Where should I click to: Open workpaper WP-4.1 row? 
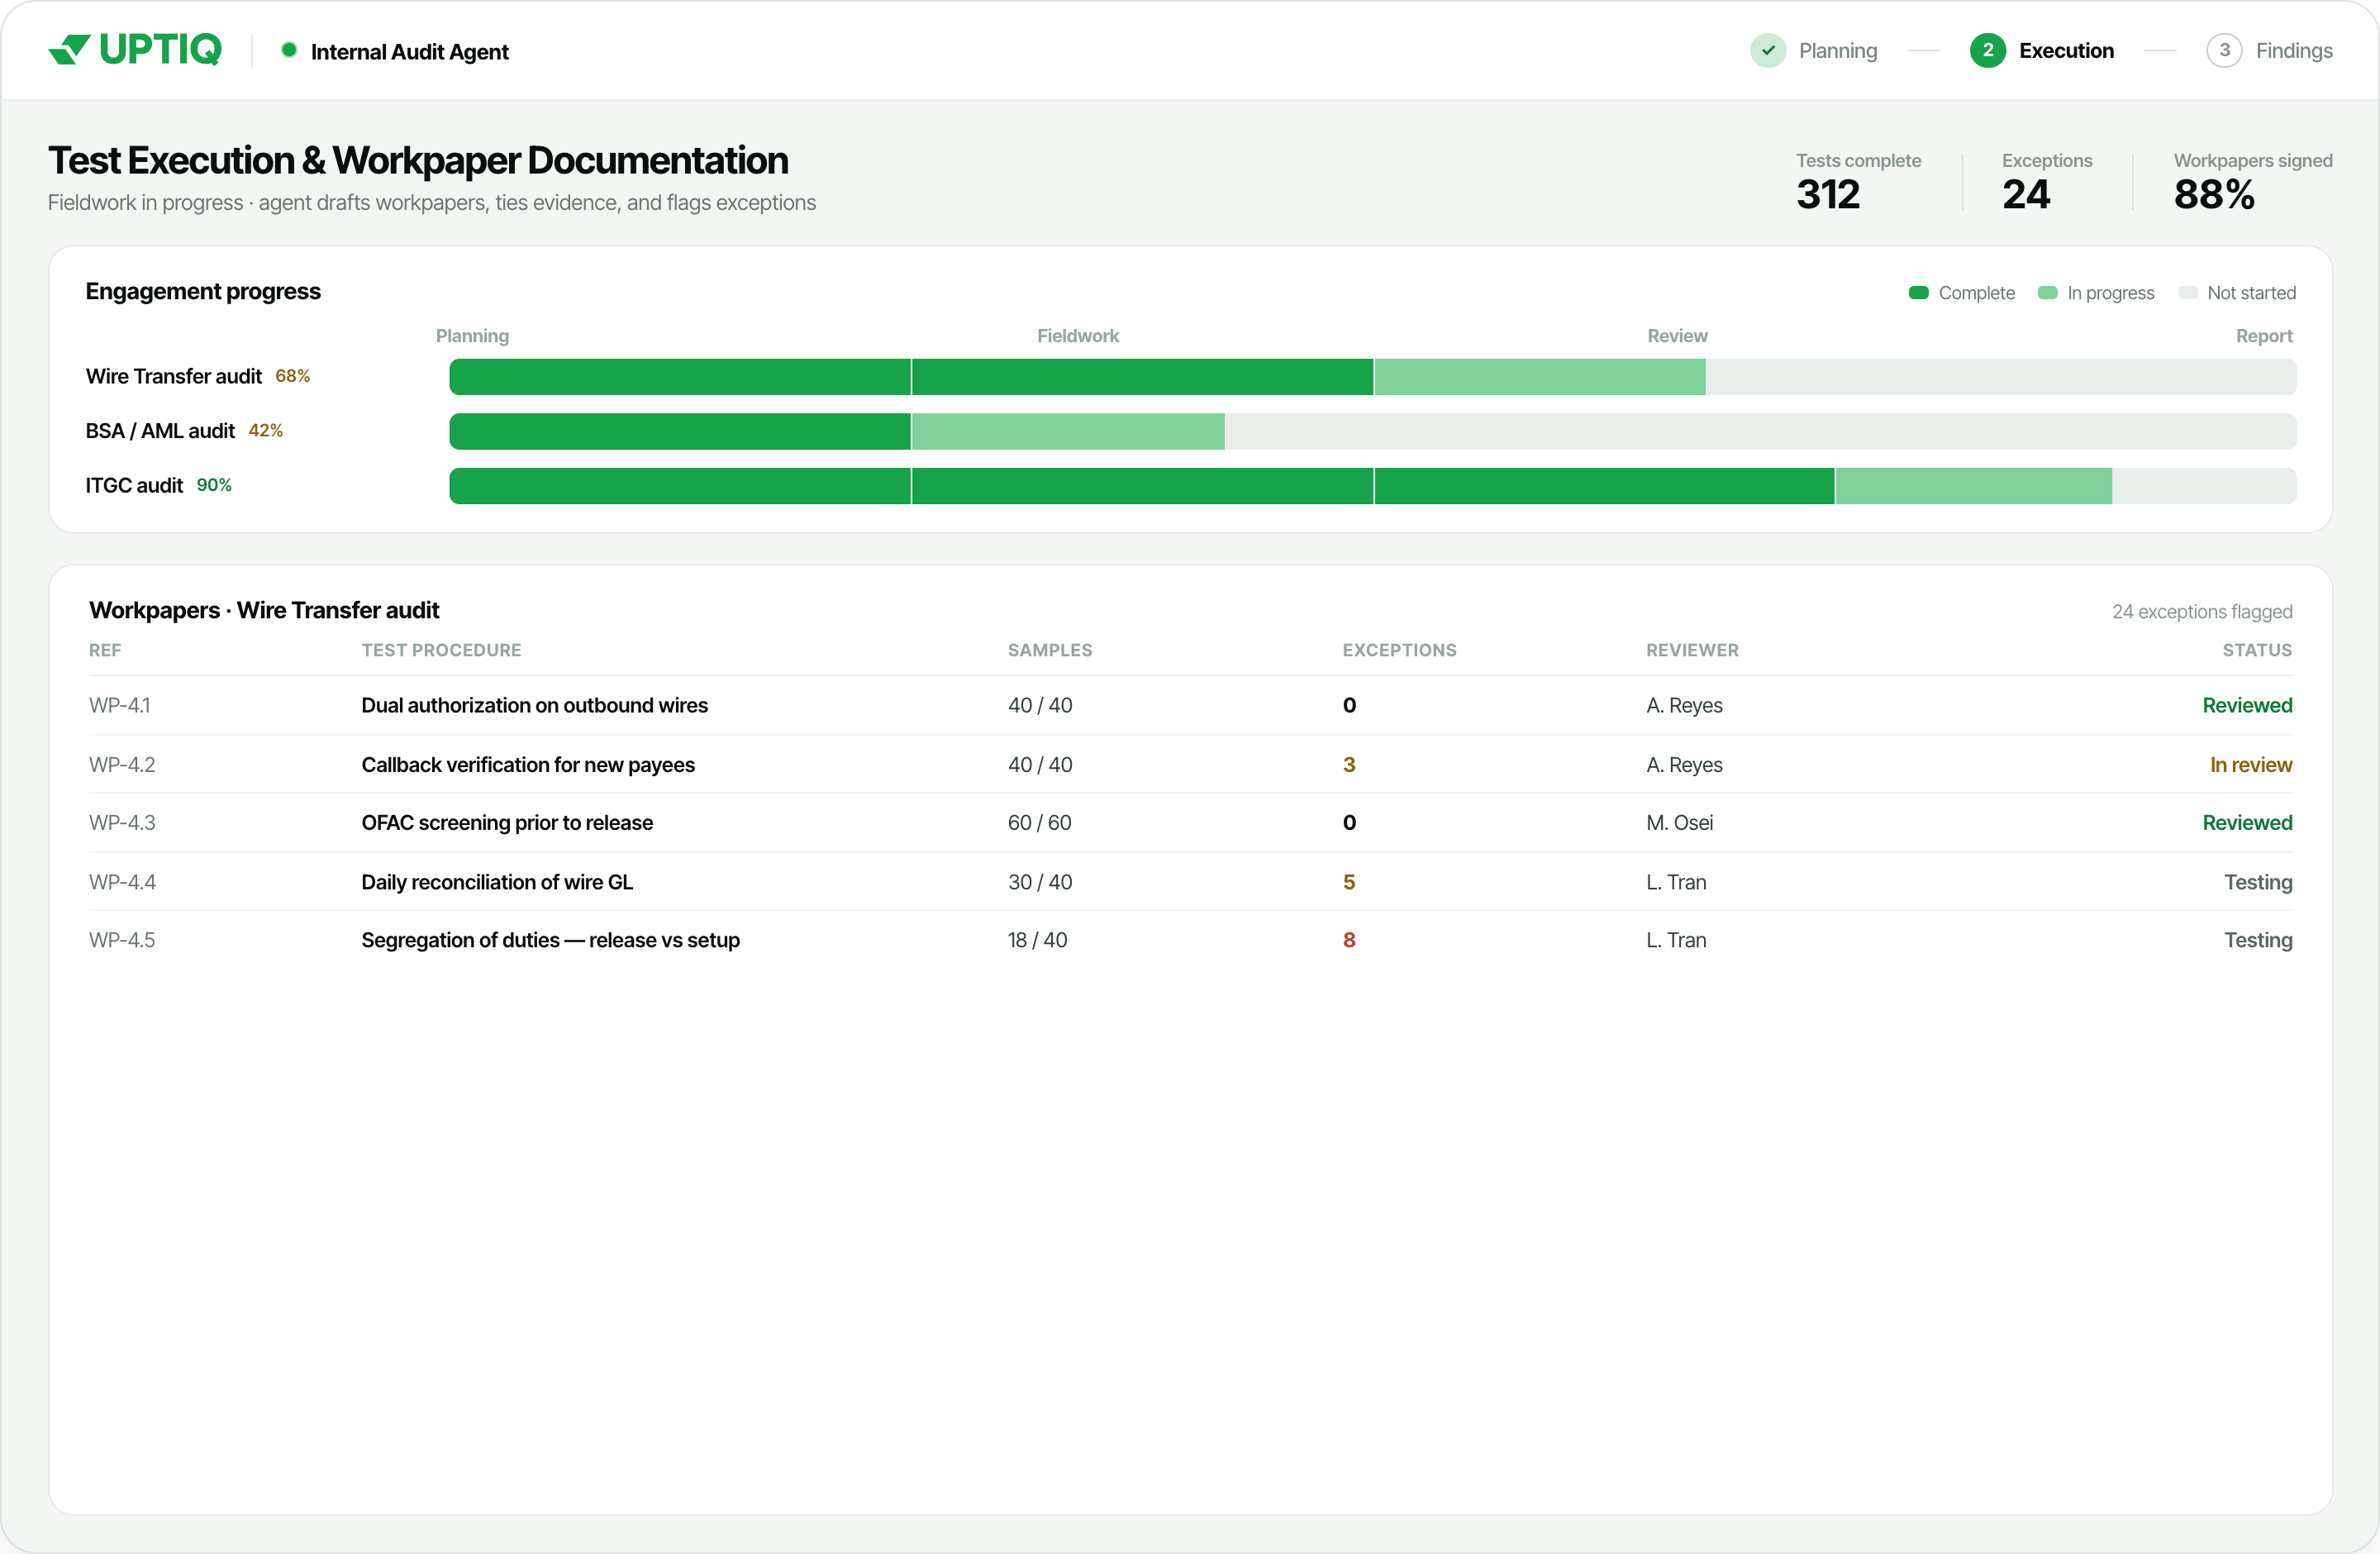click(x=1190, y=705)
